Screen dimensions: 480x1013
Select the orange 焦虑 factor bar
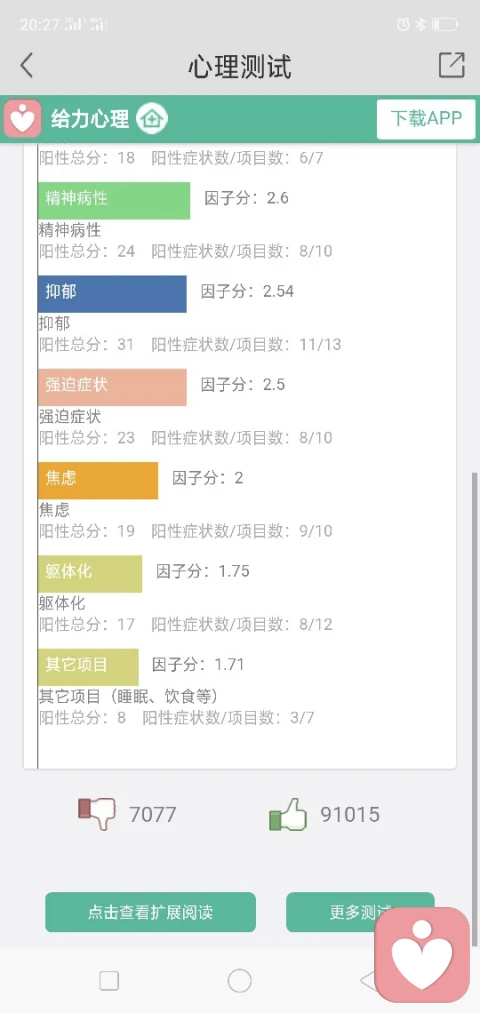click(x=98, y=480)
